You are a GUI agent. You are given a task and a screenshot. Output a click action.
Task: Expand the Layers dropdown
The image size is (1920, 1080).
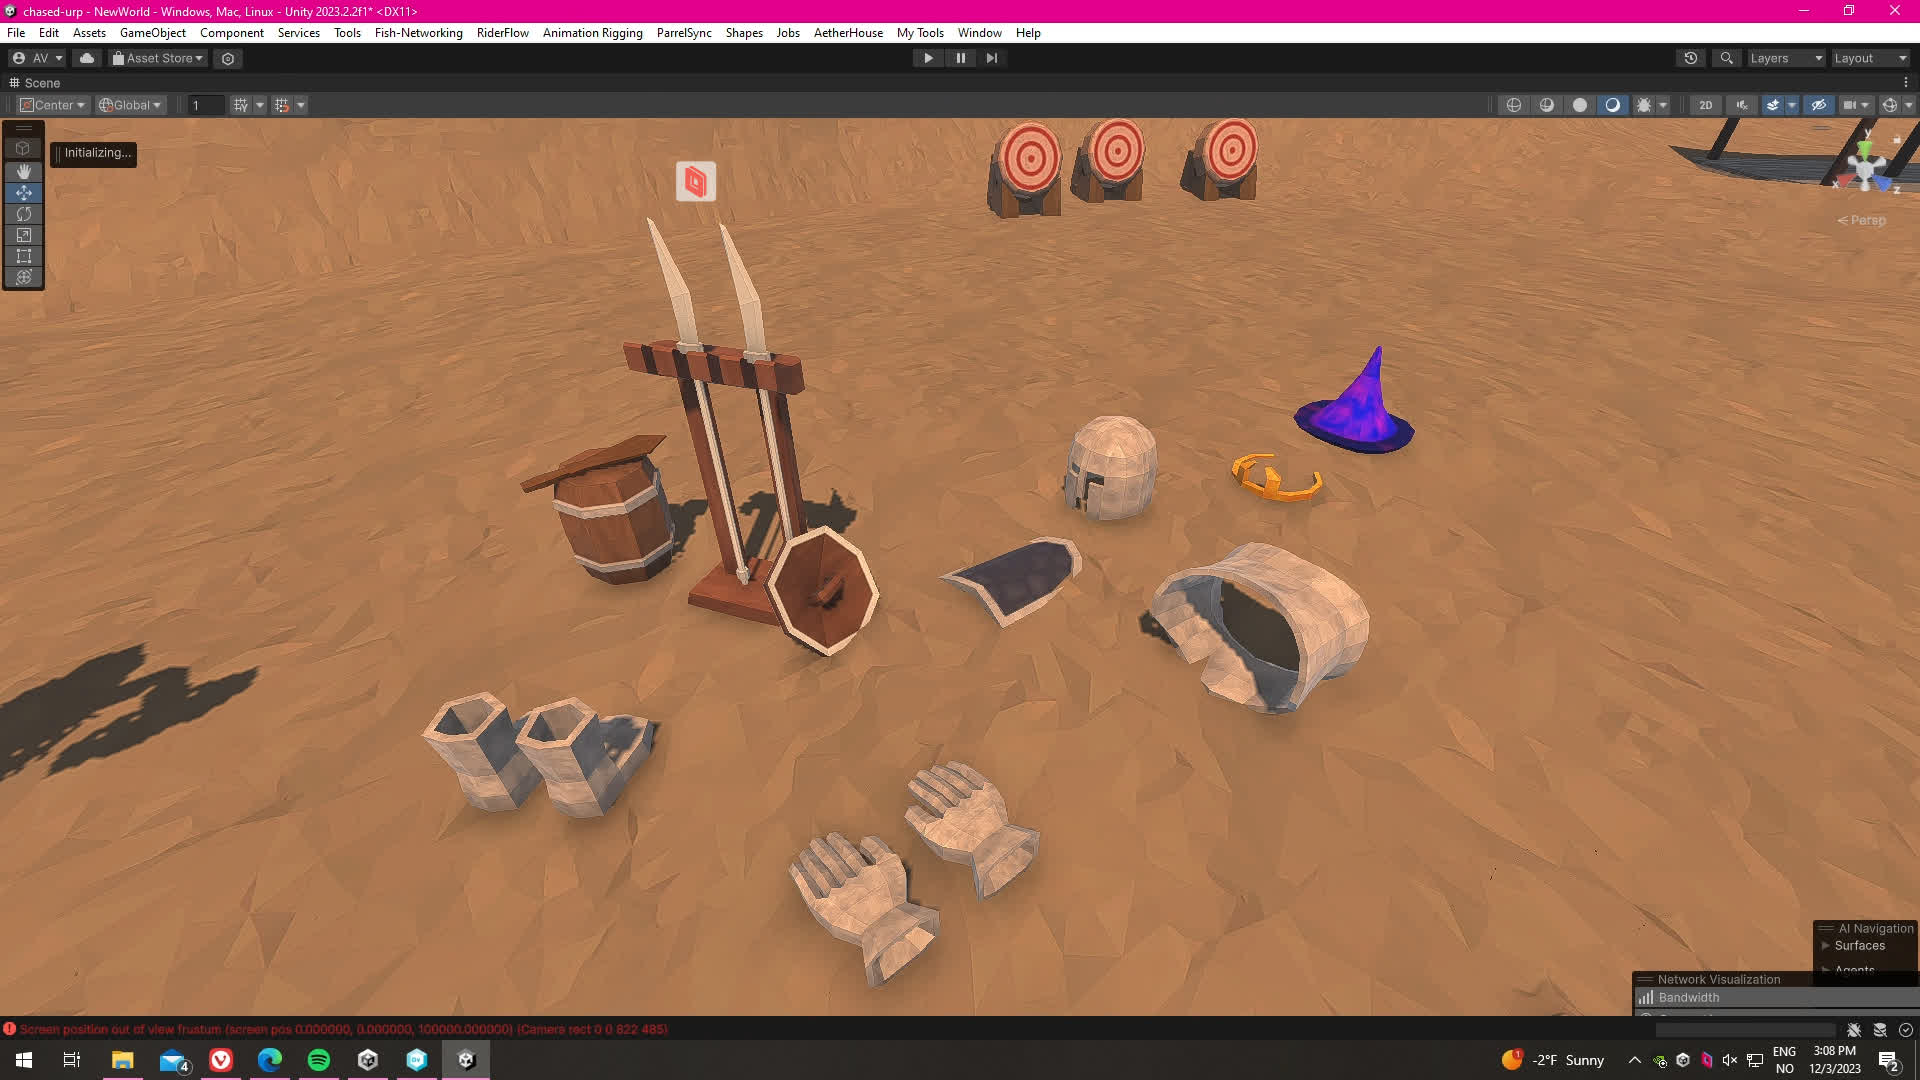click(x=1786, y=58)
